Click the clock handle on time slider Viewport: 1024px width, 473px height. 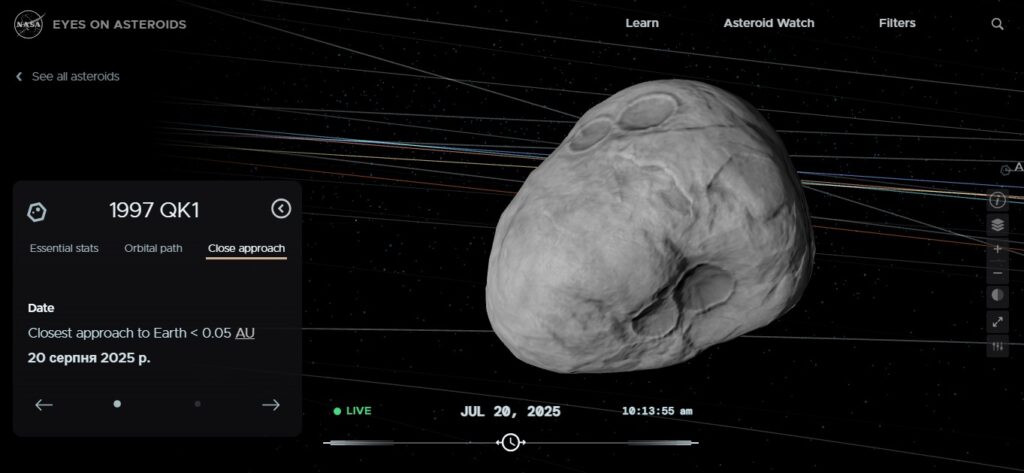(510, 442)
